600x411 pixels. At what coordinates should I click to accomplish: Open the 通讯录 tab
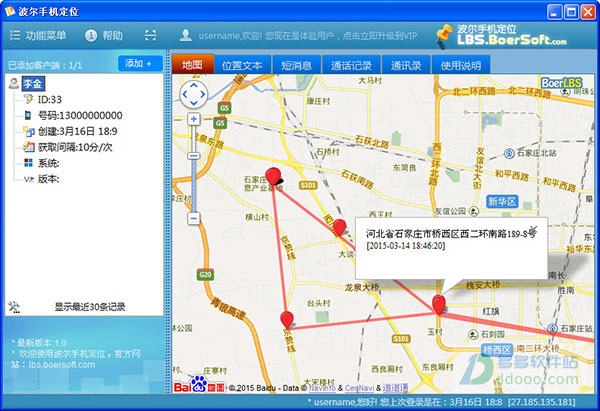click(406, 65)
